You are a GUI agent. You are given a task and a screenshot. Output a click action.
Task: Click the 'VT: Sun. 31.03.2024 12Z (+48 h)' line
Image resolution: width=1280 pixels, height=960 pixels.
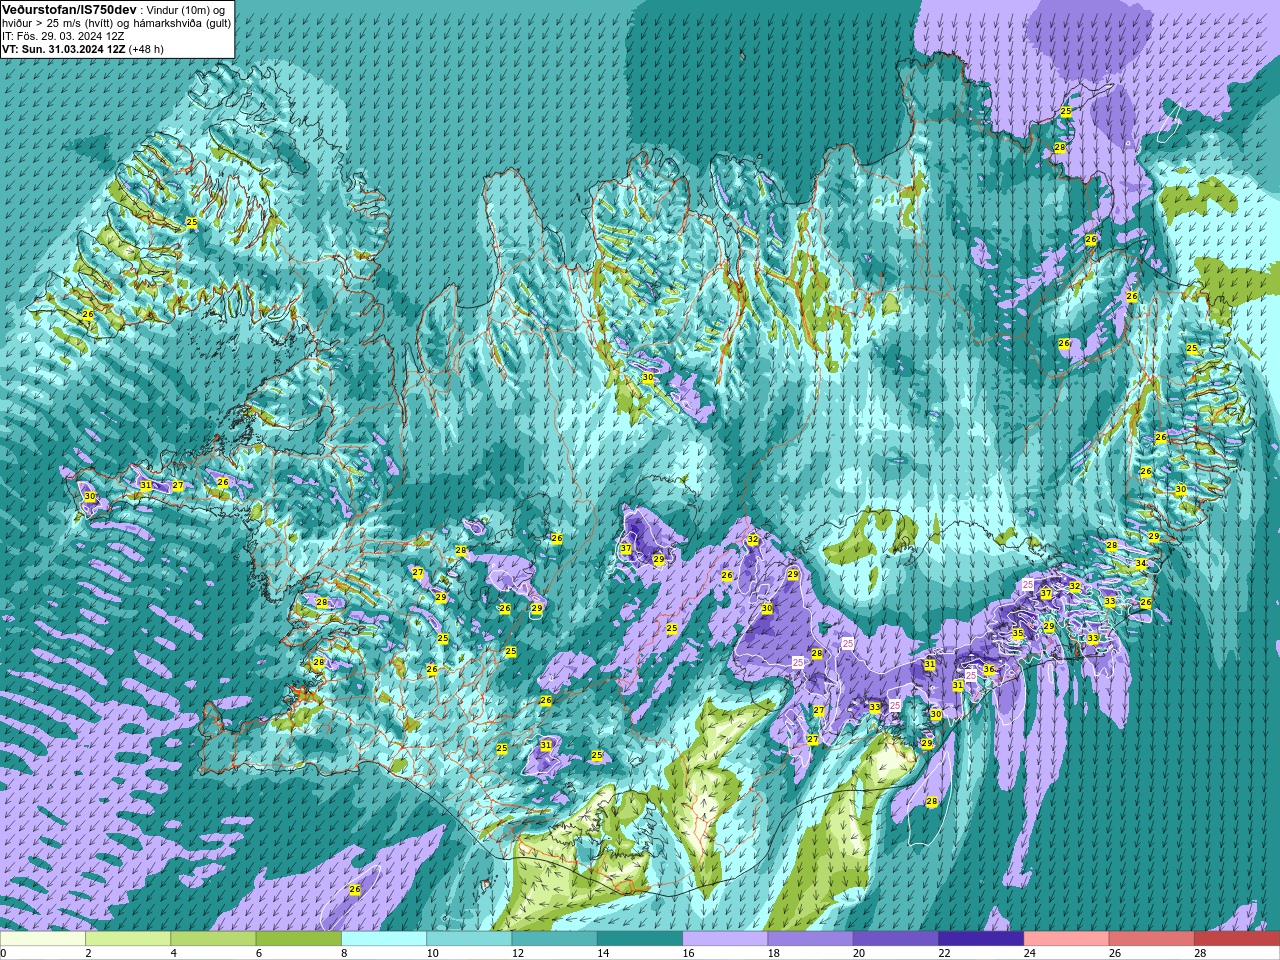(83, 48)
